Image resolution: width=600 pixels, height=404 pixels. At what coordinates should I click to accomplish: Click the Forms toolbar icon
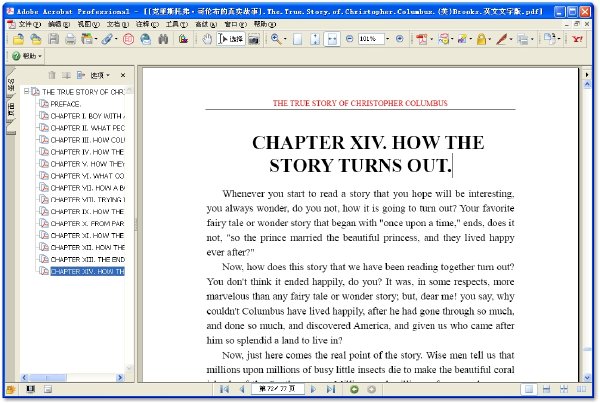pyautogui.click(x=523, y=39)
